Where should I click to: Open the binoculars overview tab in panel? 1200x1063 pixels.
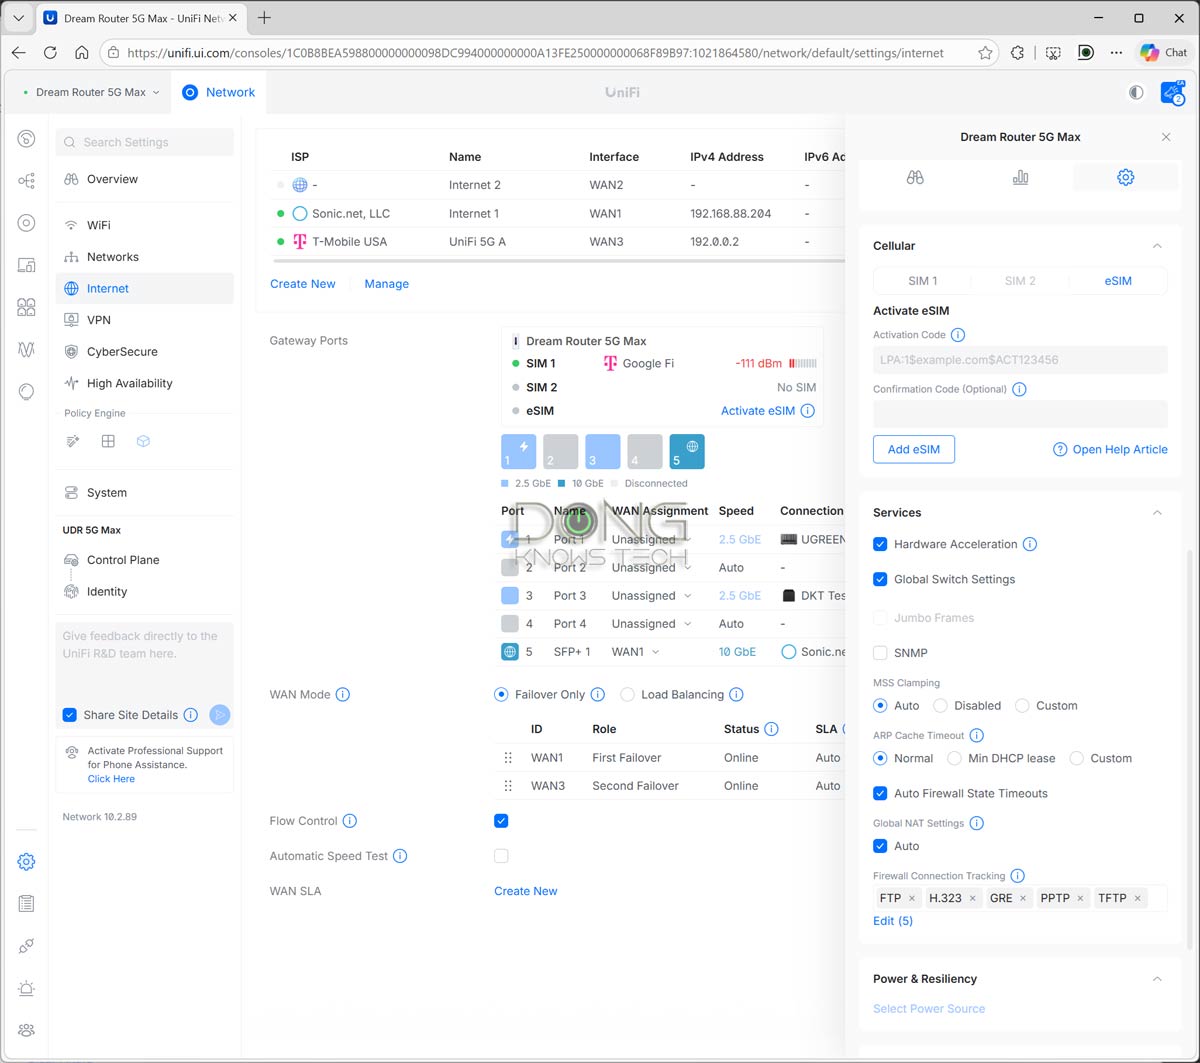click(915, 177)
